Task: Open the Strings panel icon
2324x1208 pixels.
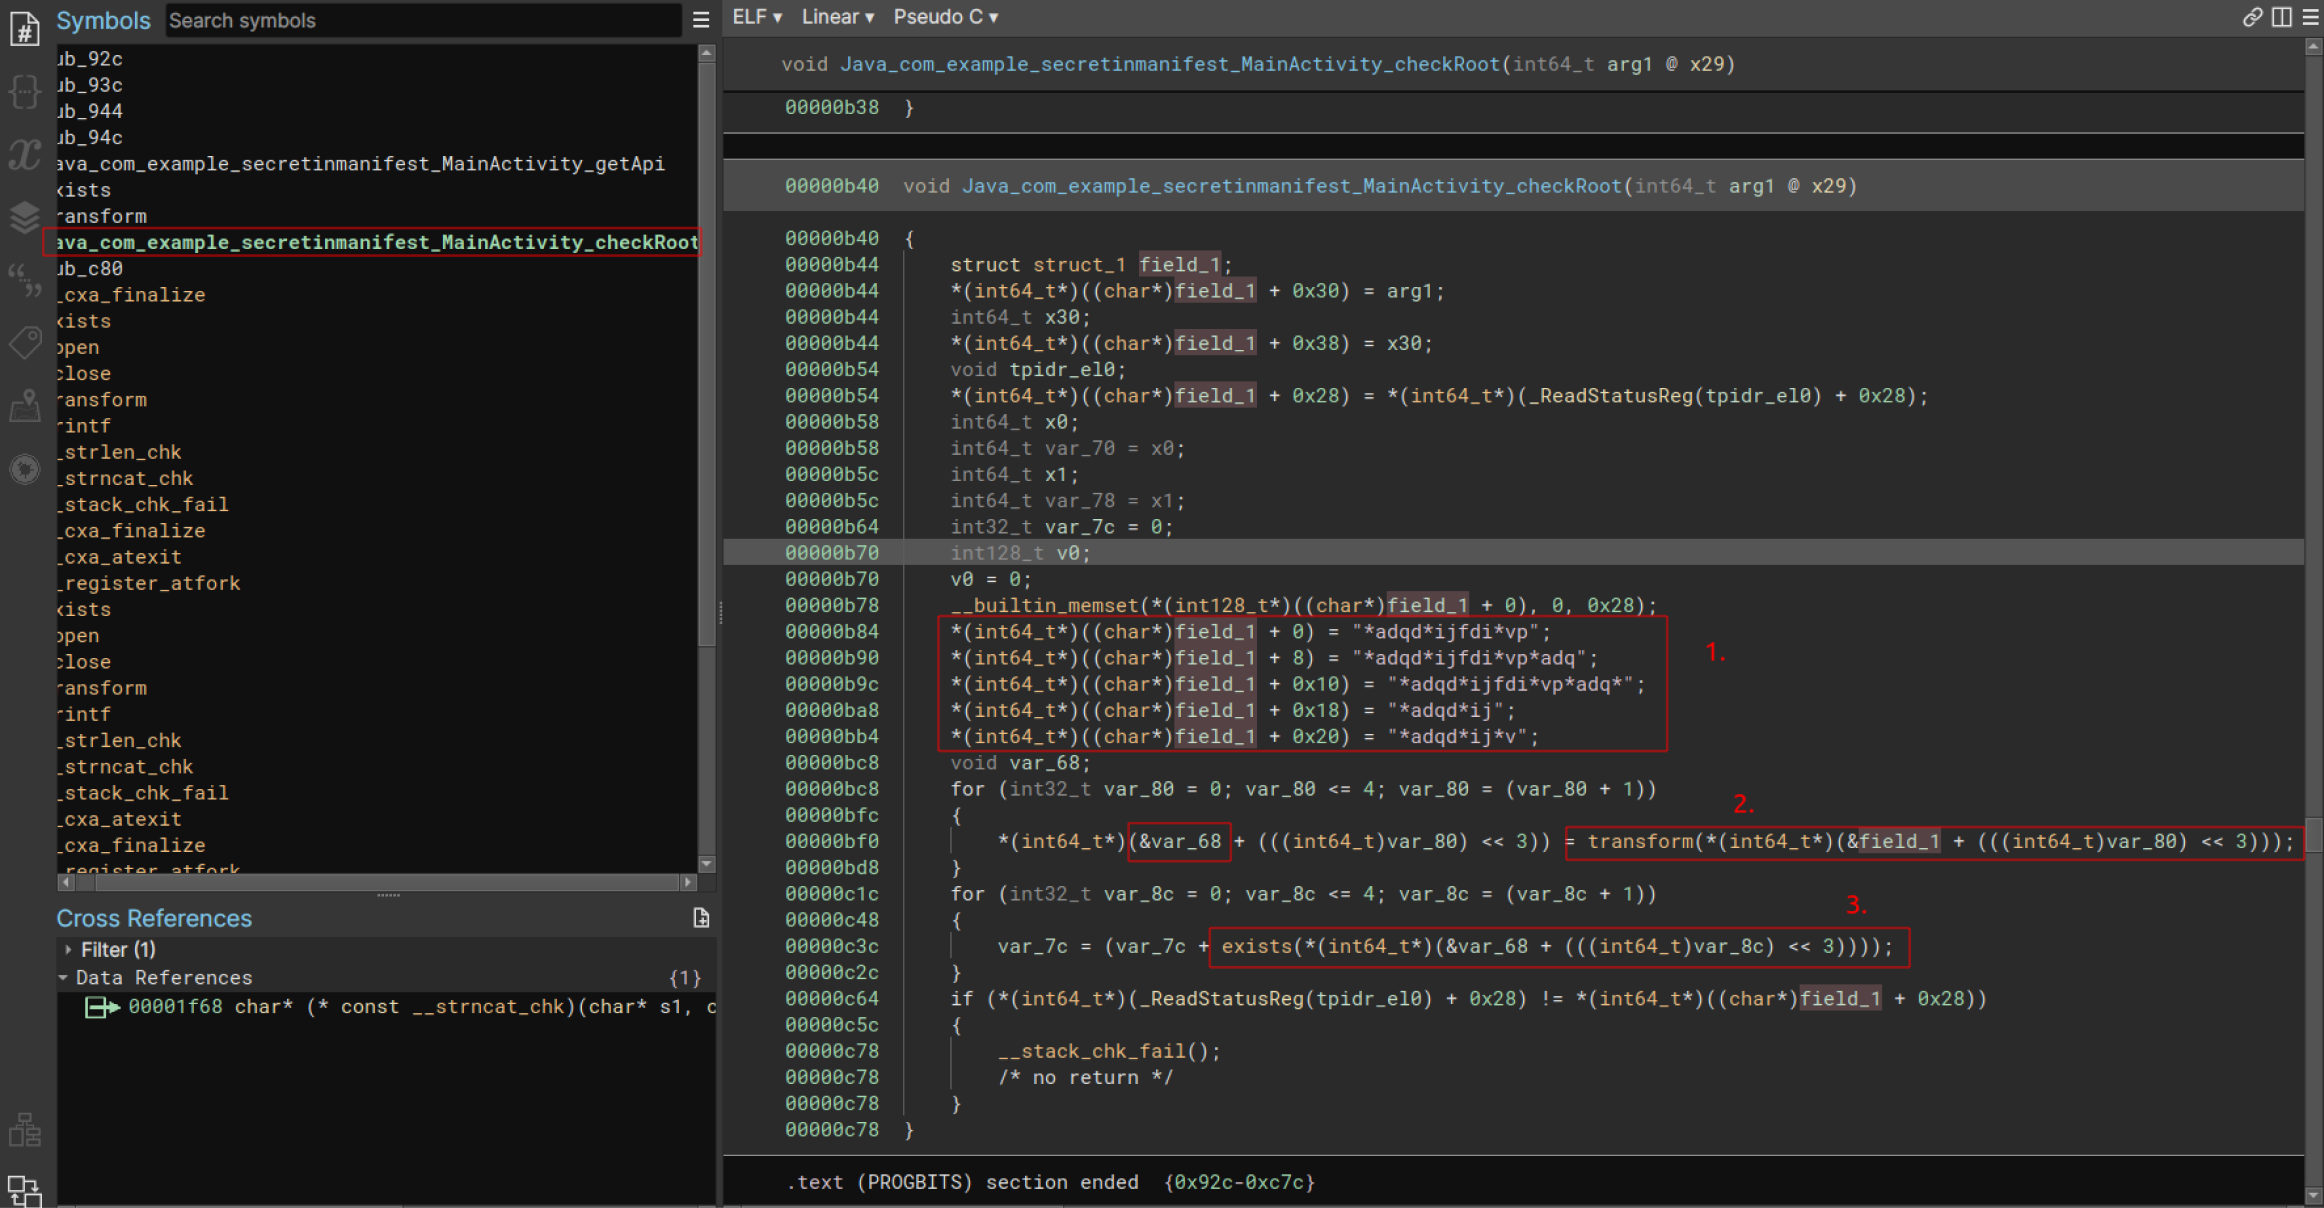Action: tap(24, 280)
